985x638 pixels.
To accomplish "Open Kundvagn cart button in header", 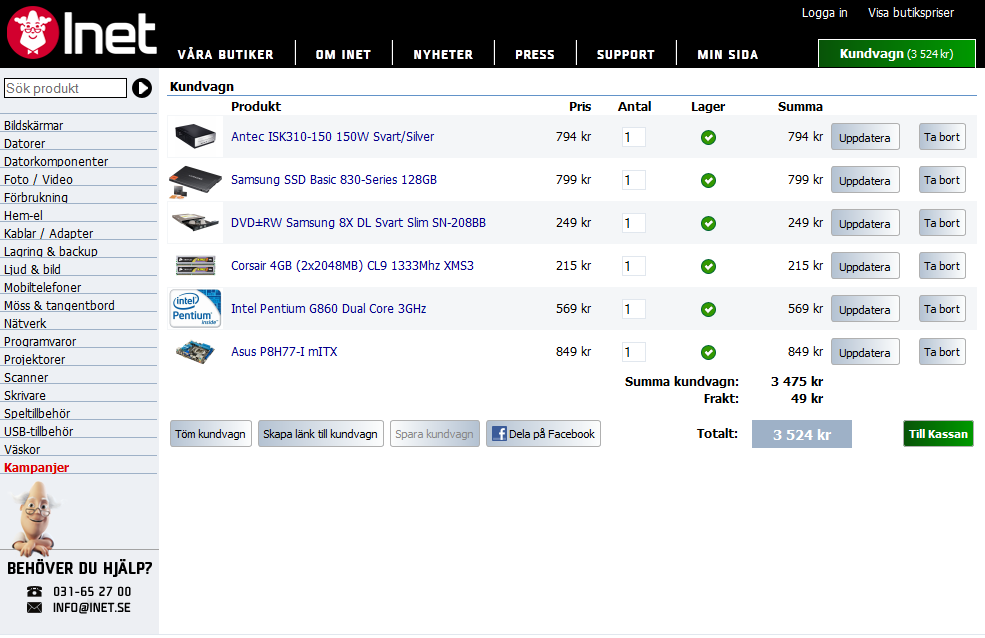I will coord(896,53).
